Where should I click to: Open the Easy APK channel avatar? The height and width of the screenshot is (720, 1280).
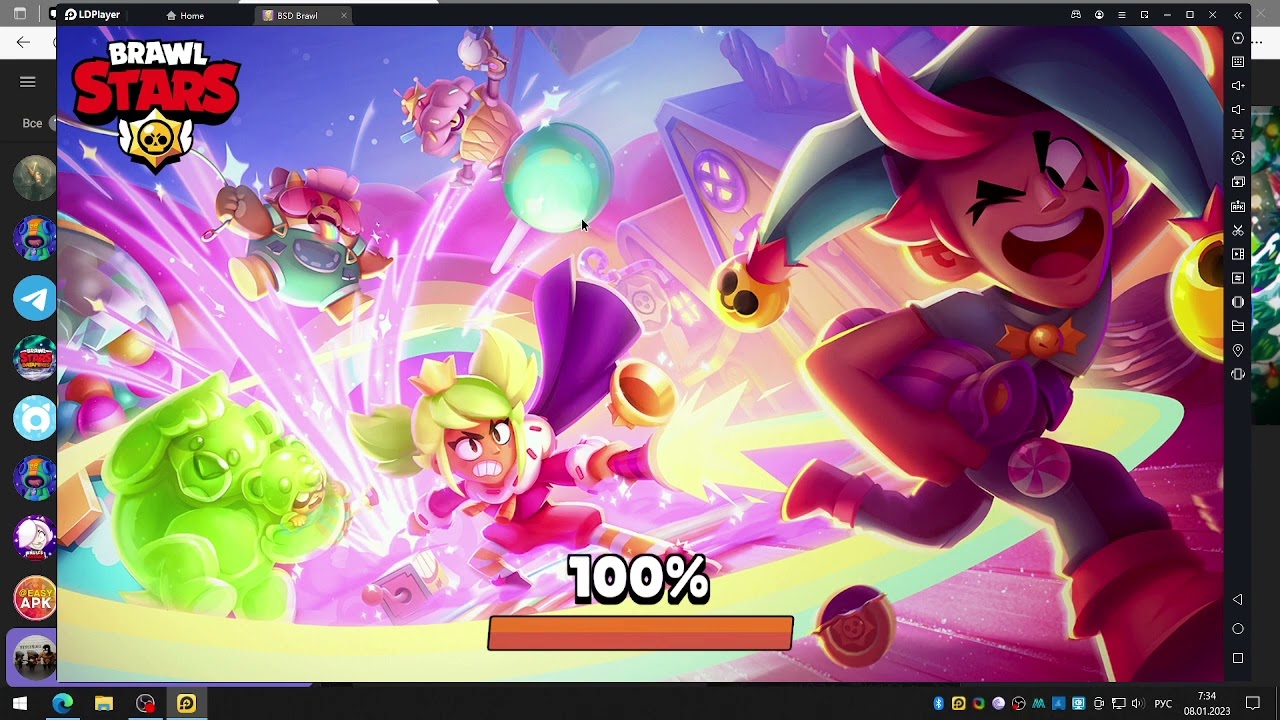point(35,598)
